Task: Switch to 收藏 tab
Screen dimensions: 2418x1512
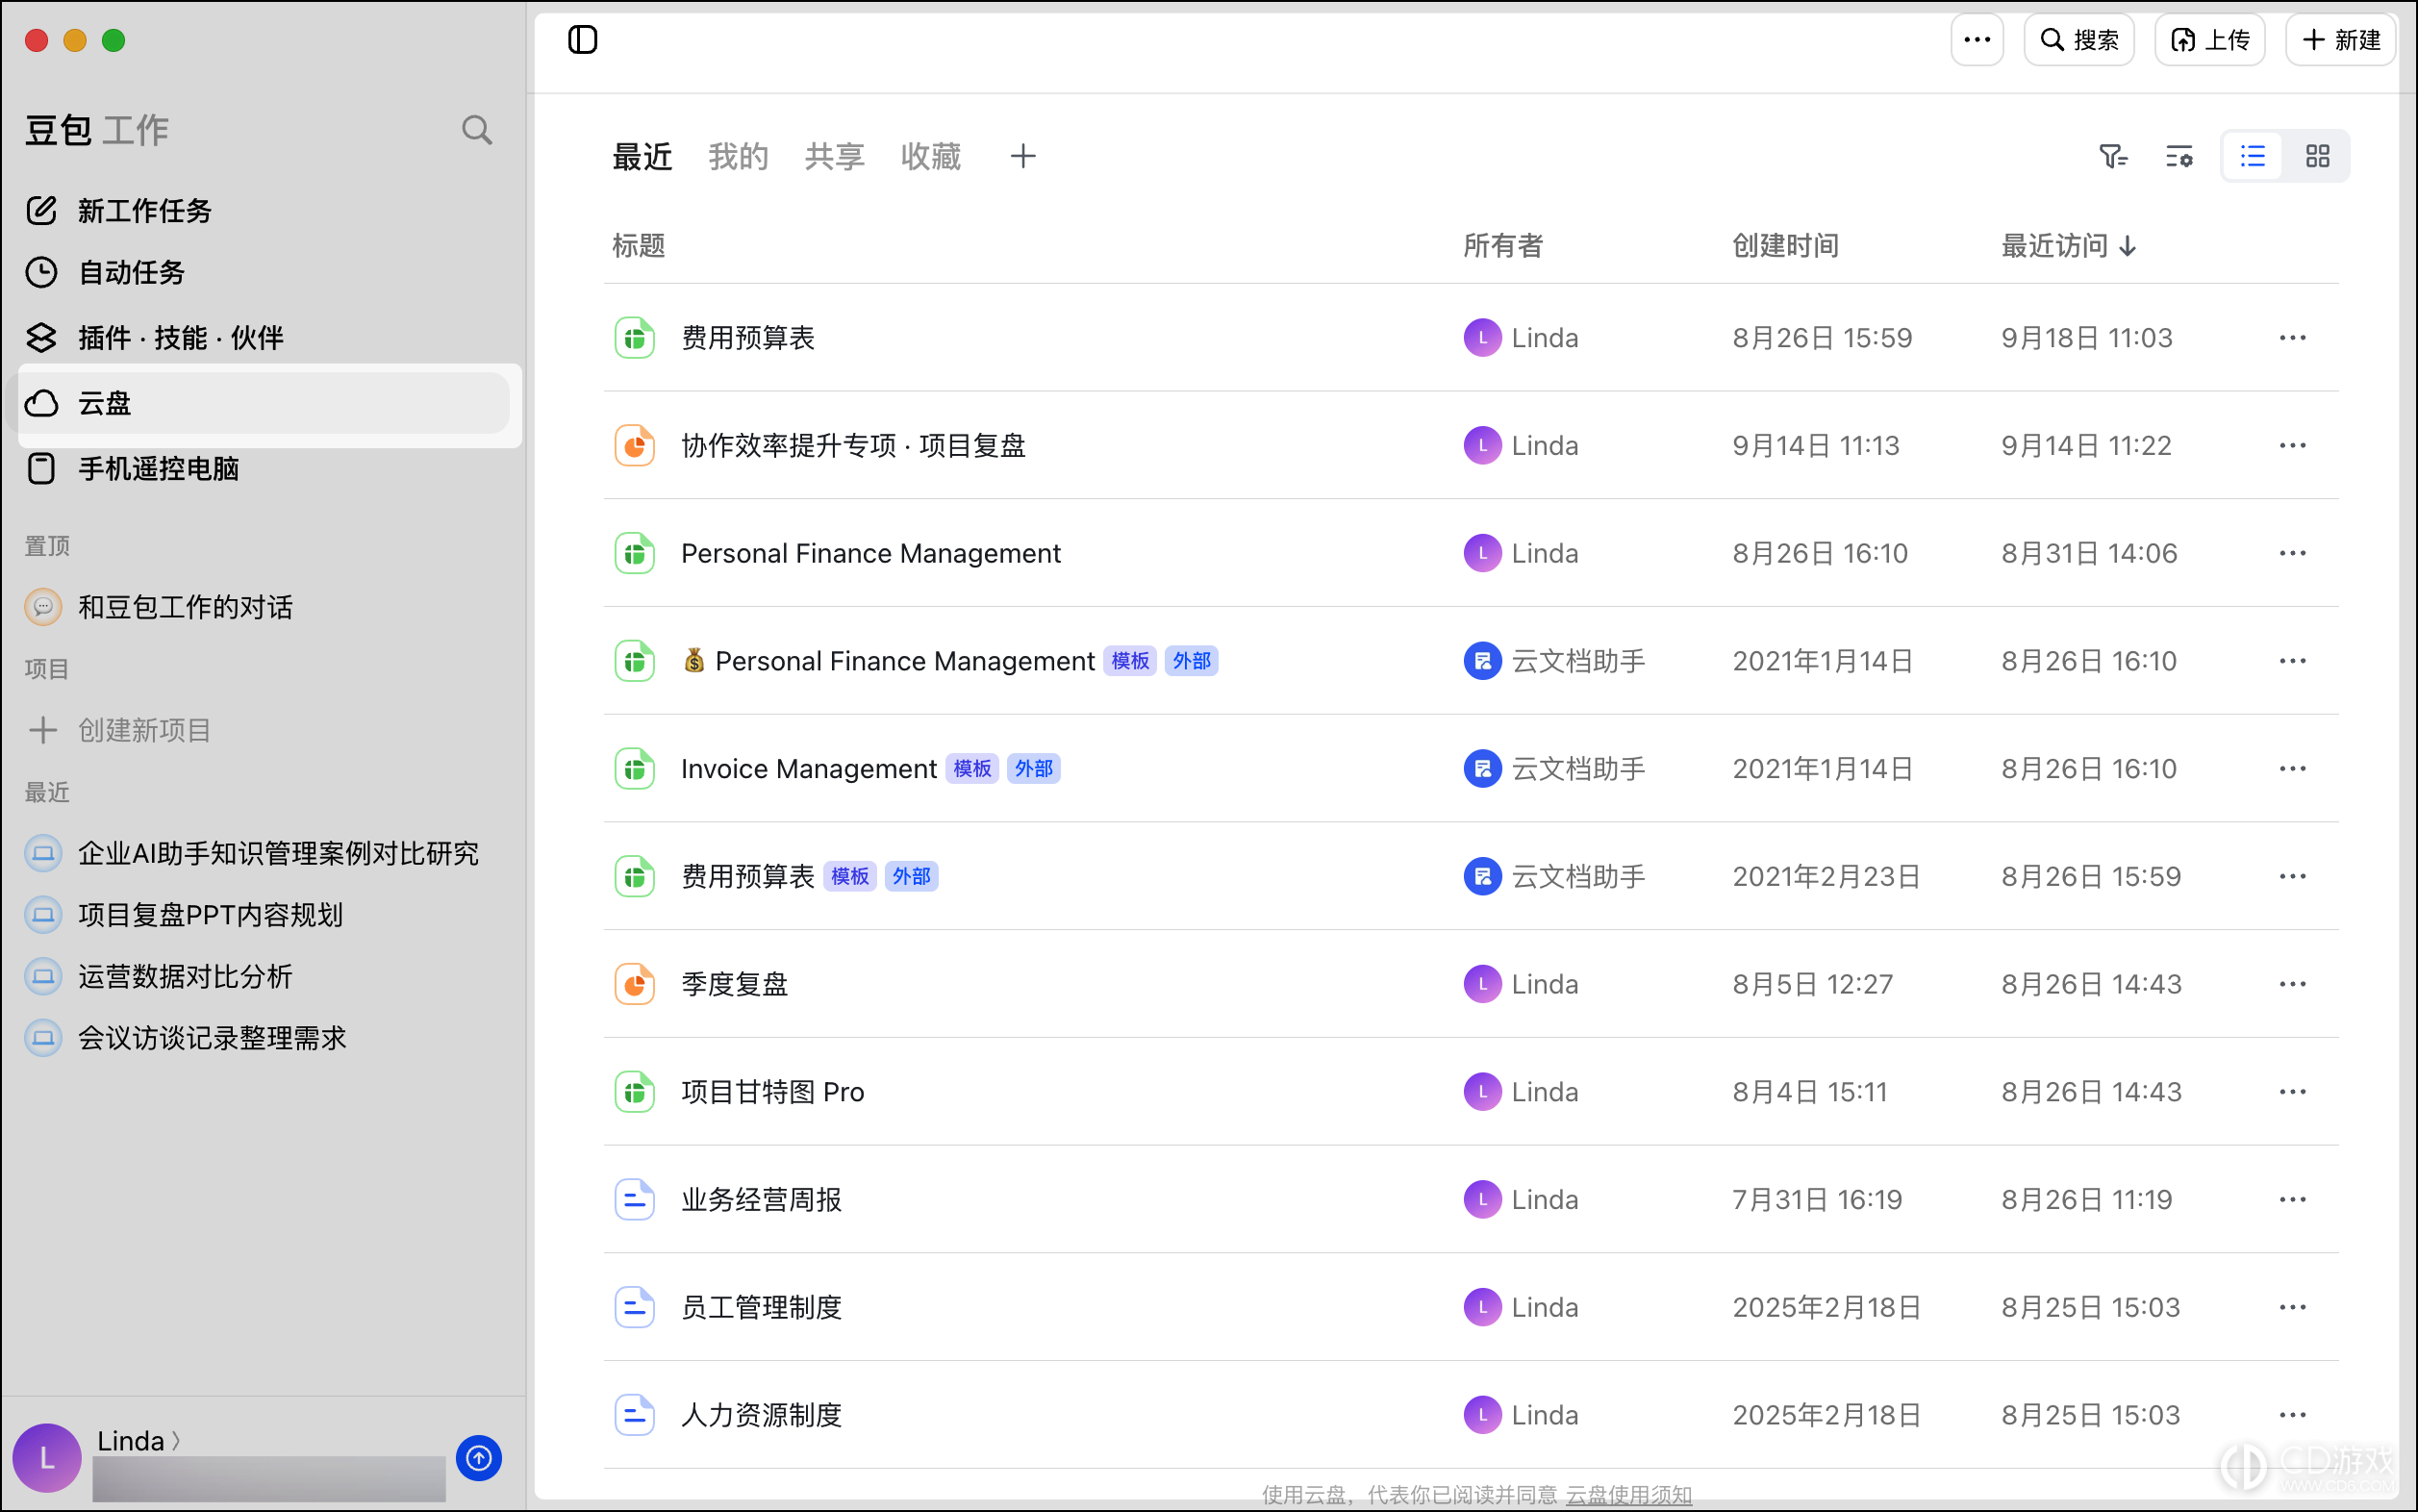Action: (x=930, y=156)
